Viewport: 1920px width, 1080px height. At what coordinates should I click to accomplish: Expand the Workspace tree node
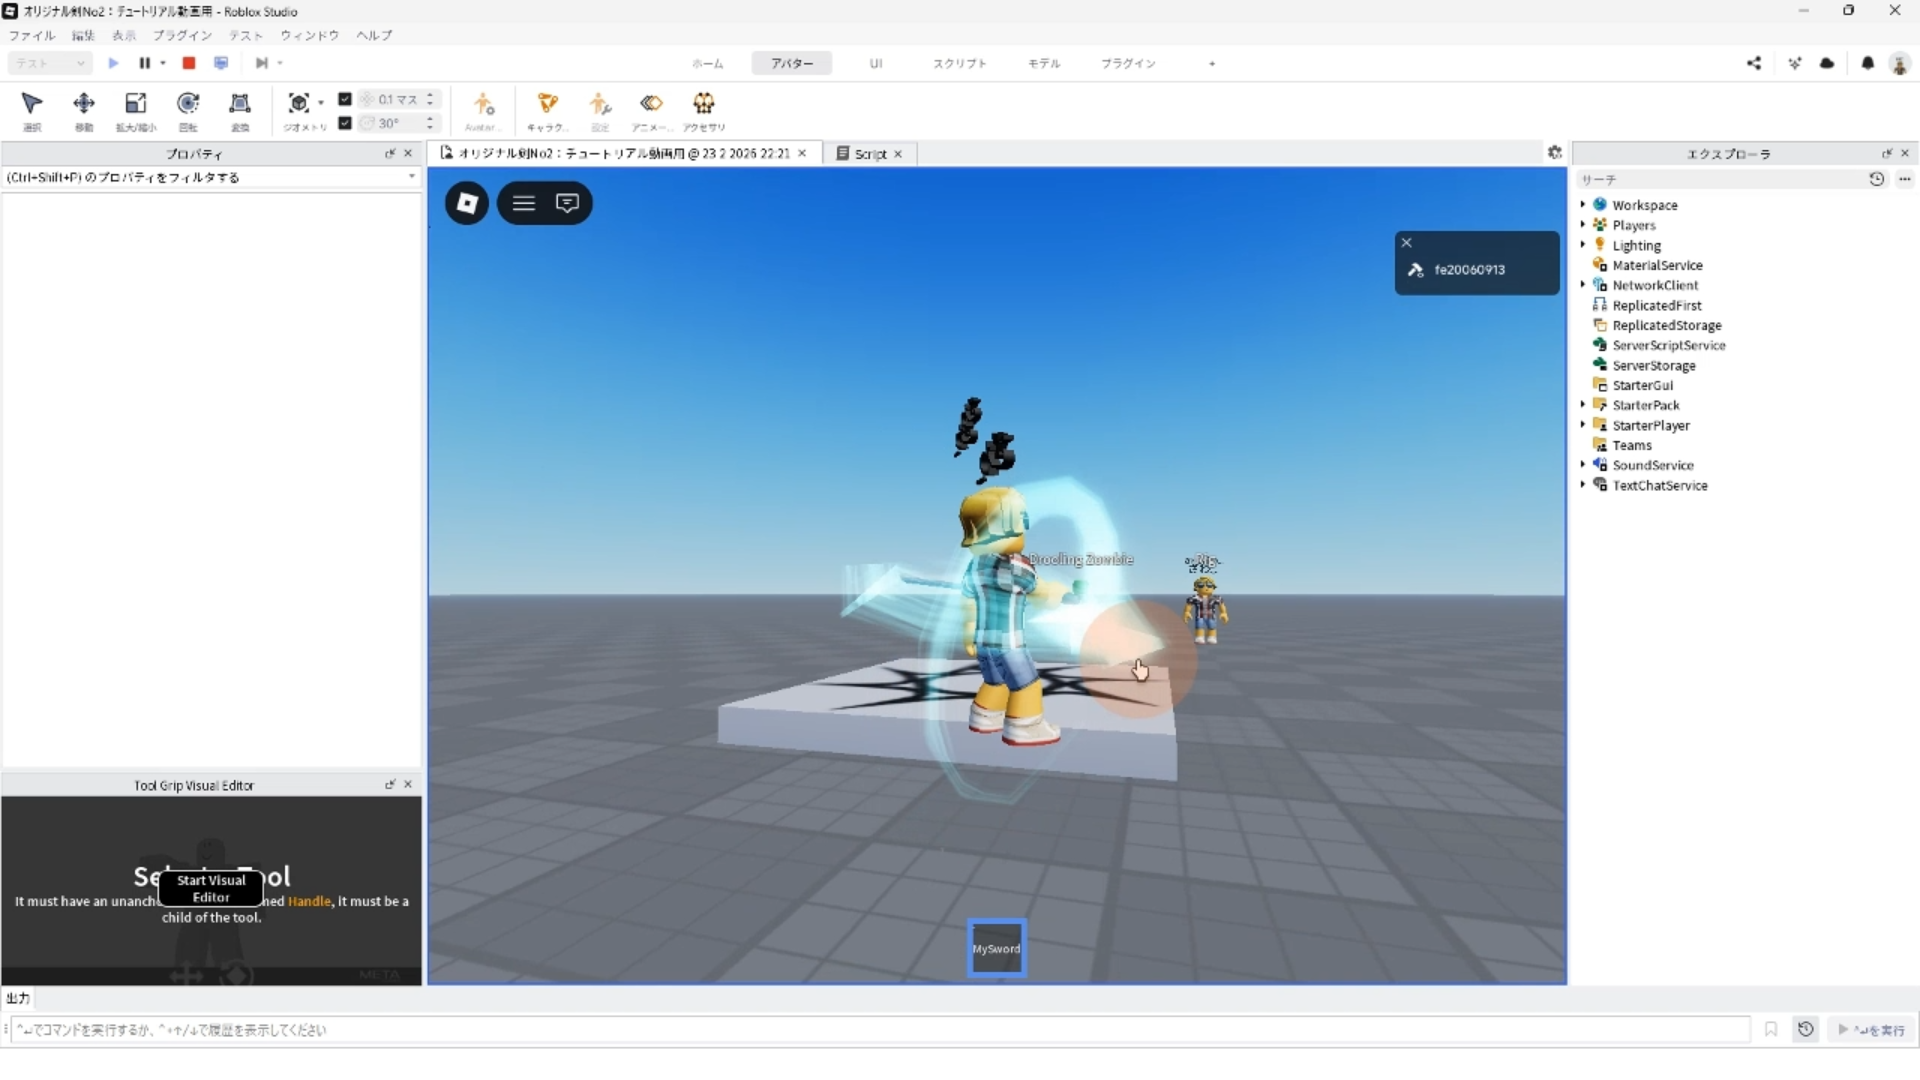1583,205
